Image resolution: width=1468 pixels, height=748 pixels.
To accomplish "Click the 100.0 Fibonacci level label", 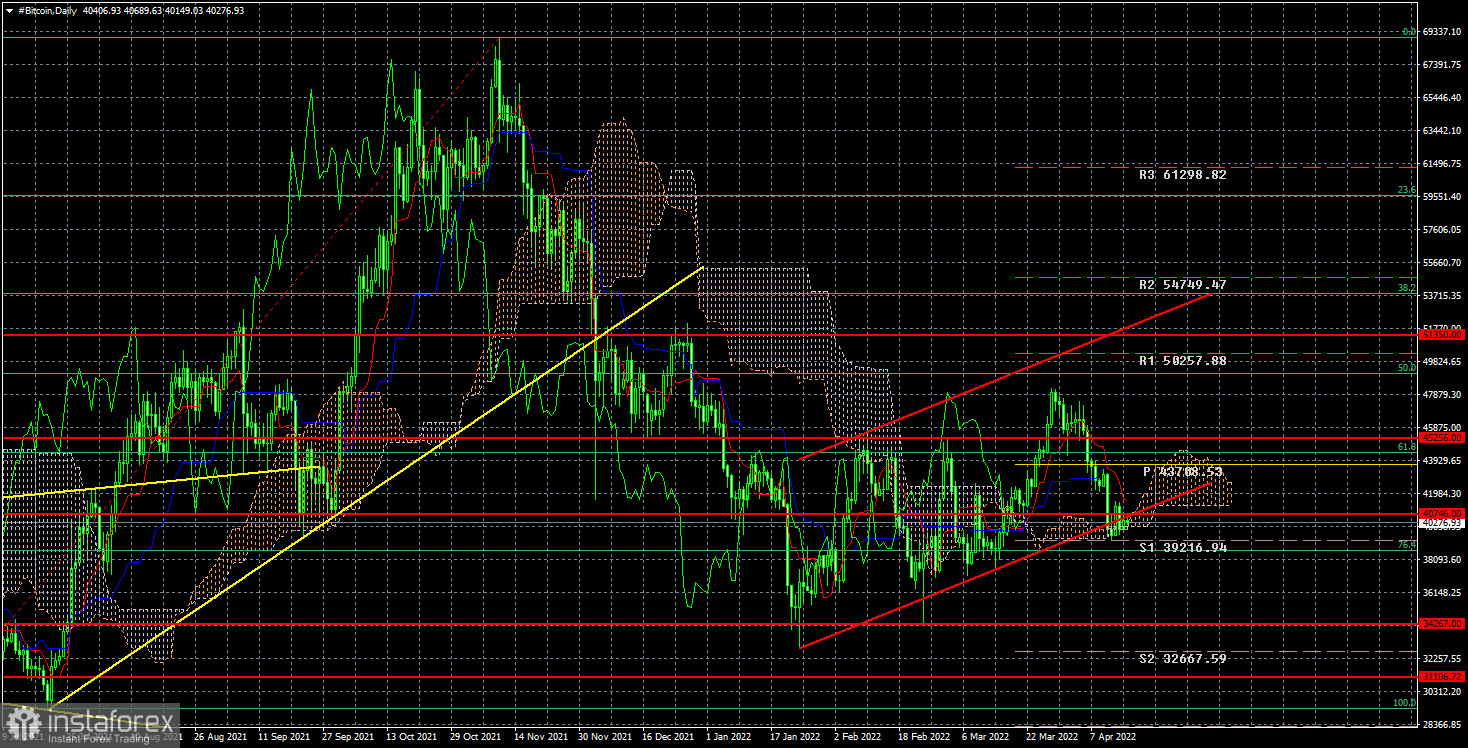I will pyautogui.click(x=1405, y=703).
